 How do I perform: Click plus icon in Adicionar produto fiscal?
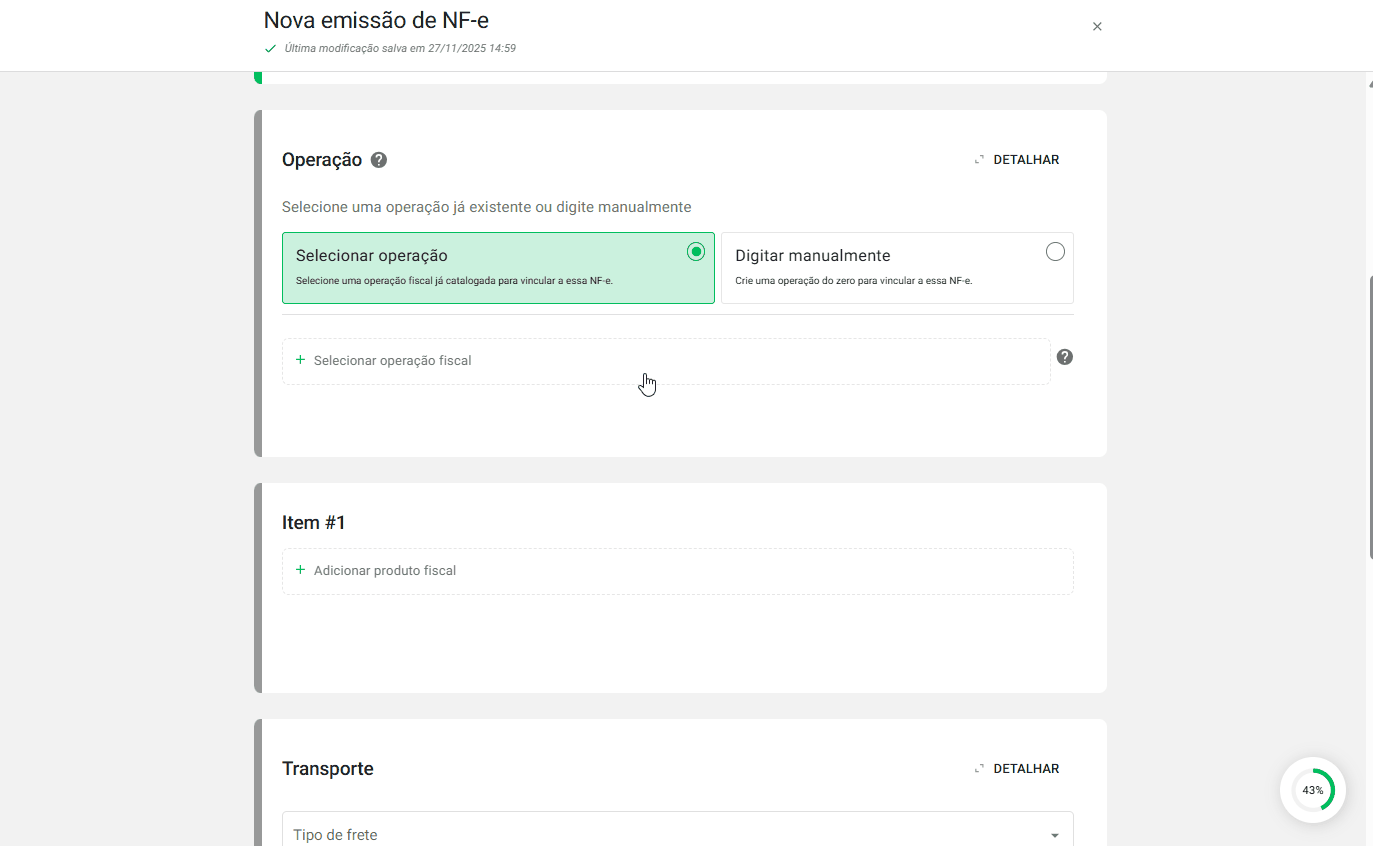[299, 570]
